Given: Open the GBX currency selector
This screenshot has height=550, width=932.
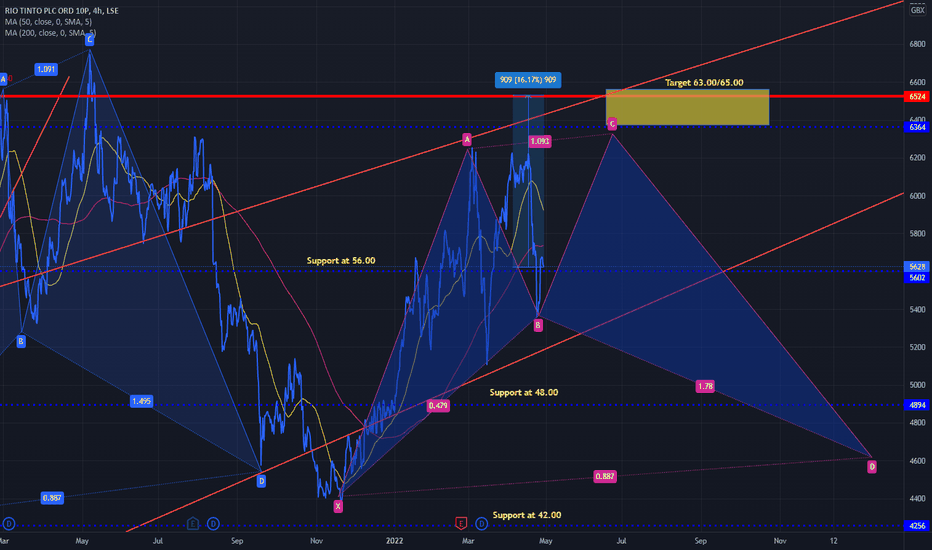Looking at the screenshot, I should pyautogui.click(x=917, y=10).
